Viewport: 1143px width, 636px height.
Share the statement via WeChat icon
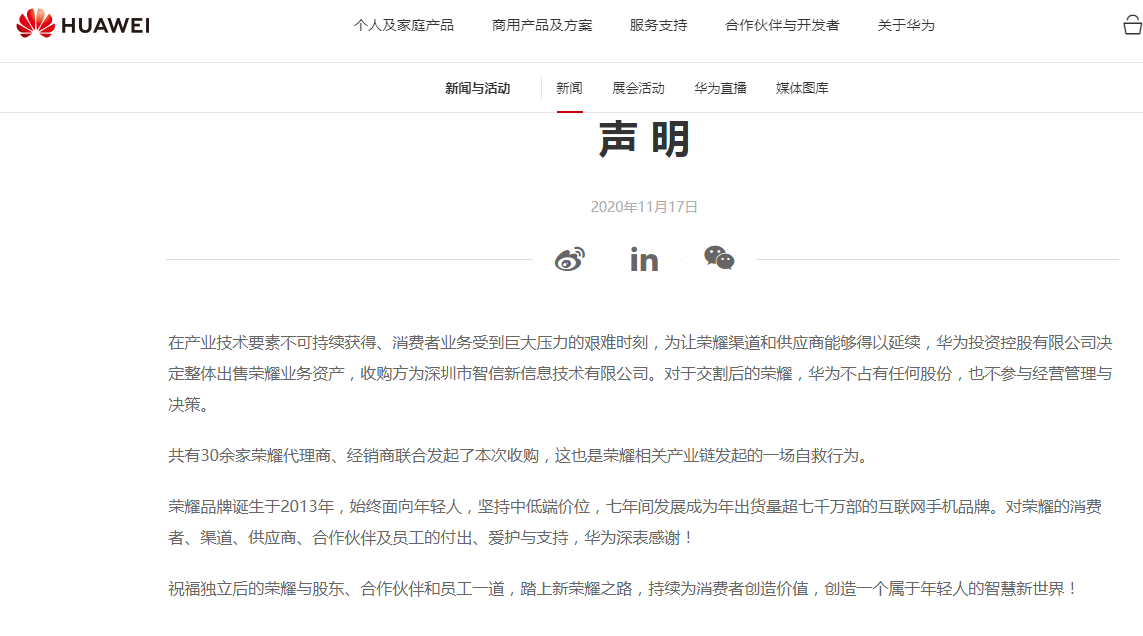click(x=719, y=258)
